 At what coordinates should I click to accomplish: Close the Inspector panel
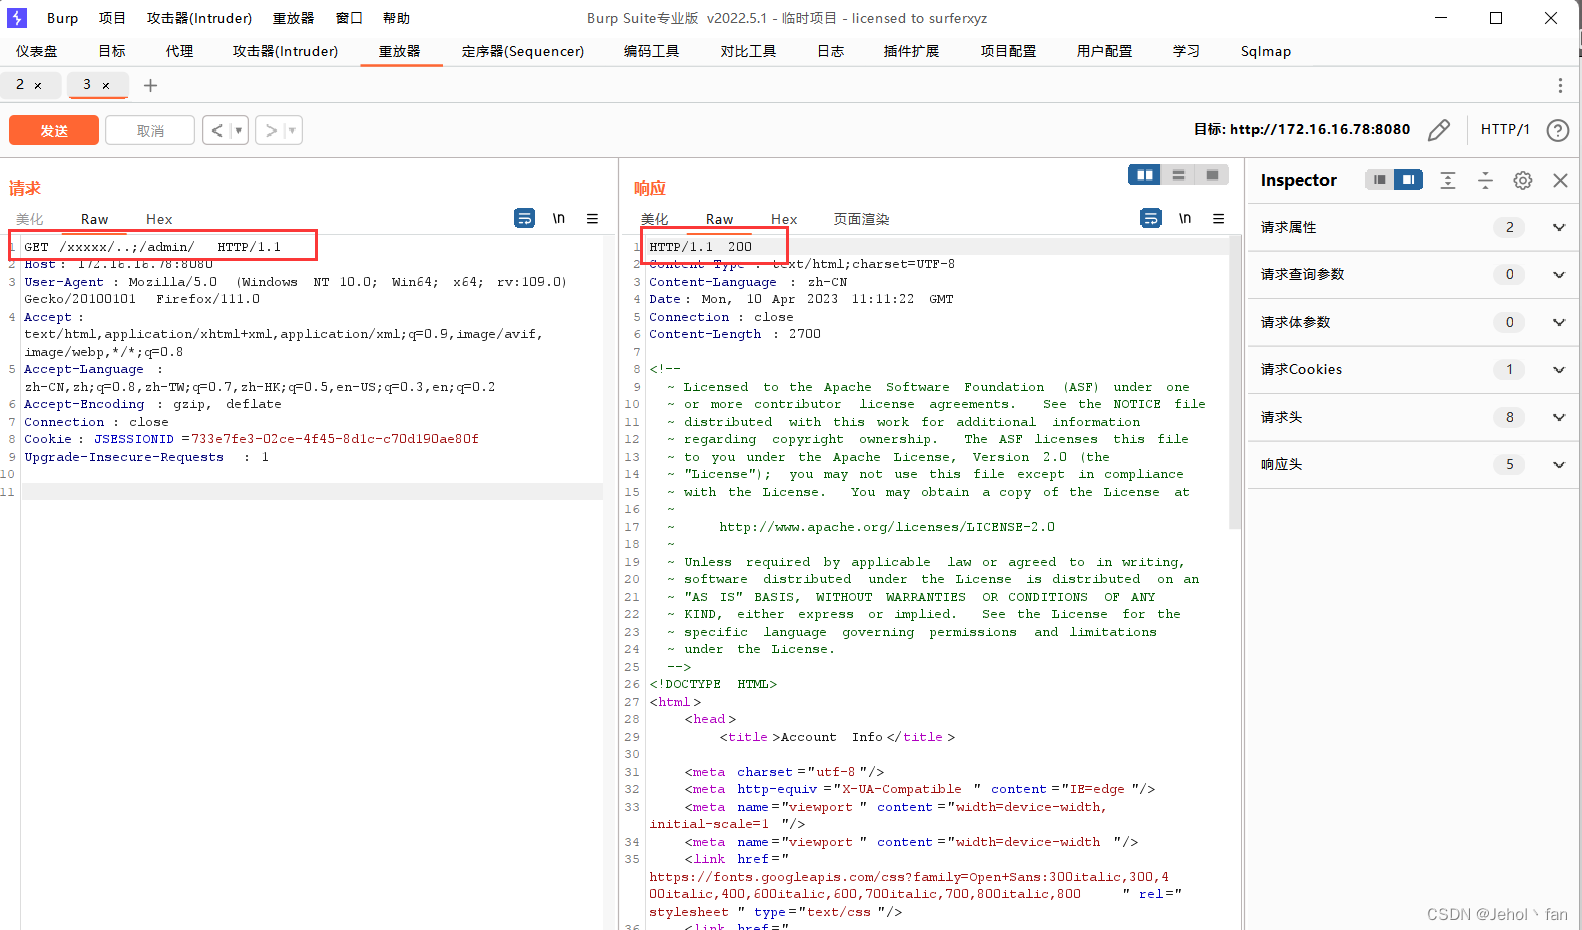[1560, 180]
